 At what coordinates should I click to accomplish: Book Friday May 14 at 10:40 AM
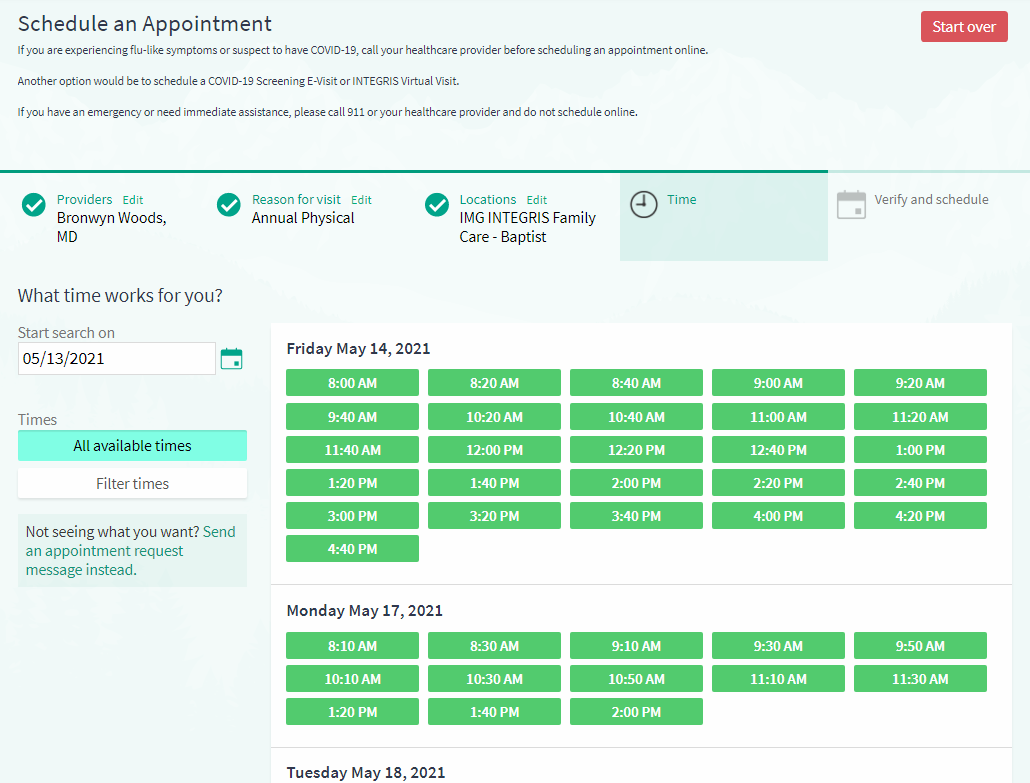(x=636, y=416)
